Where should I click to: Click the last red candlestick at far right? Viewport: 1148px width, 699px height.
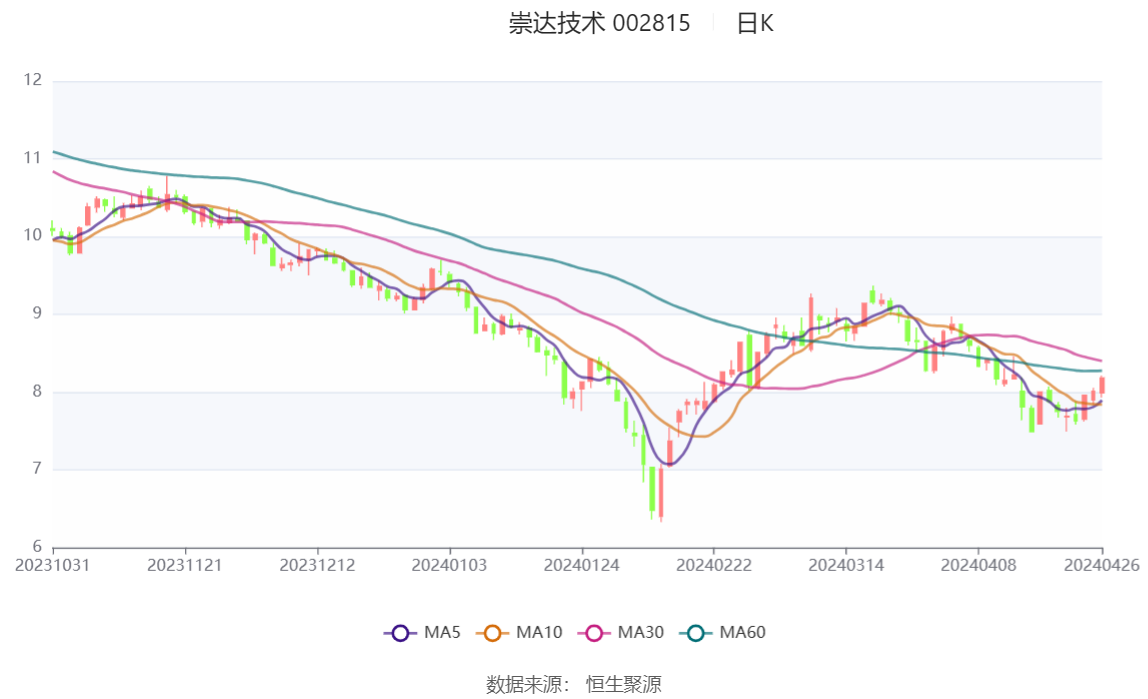point(1102,386)
